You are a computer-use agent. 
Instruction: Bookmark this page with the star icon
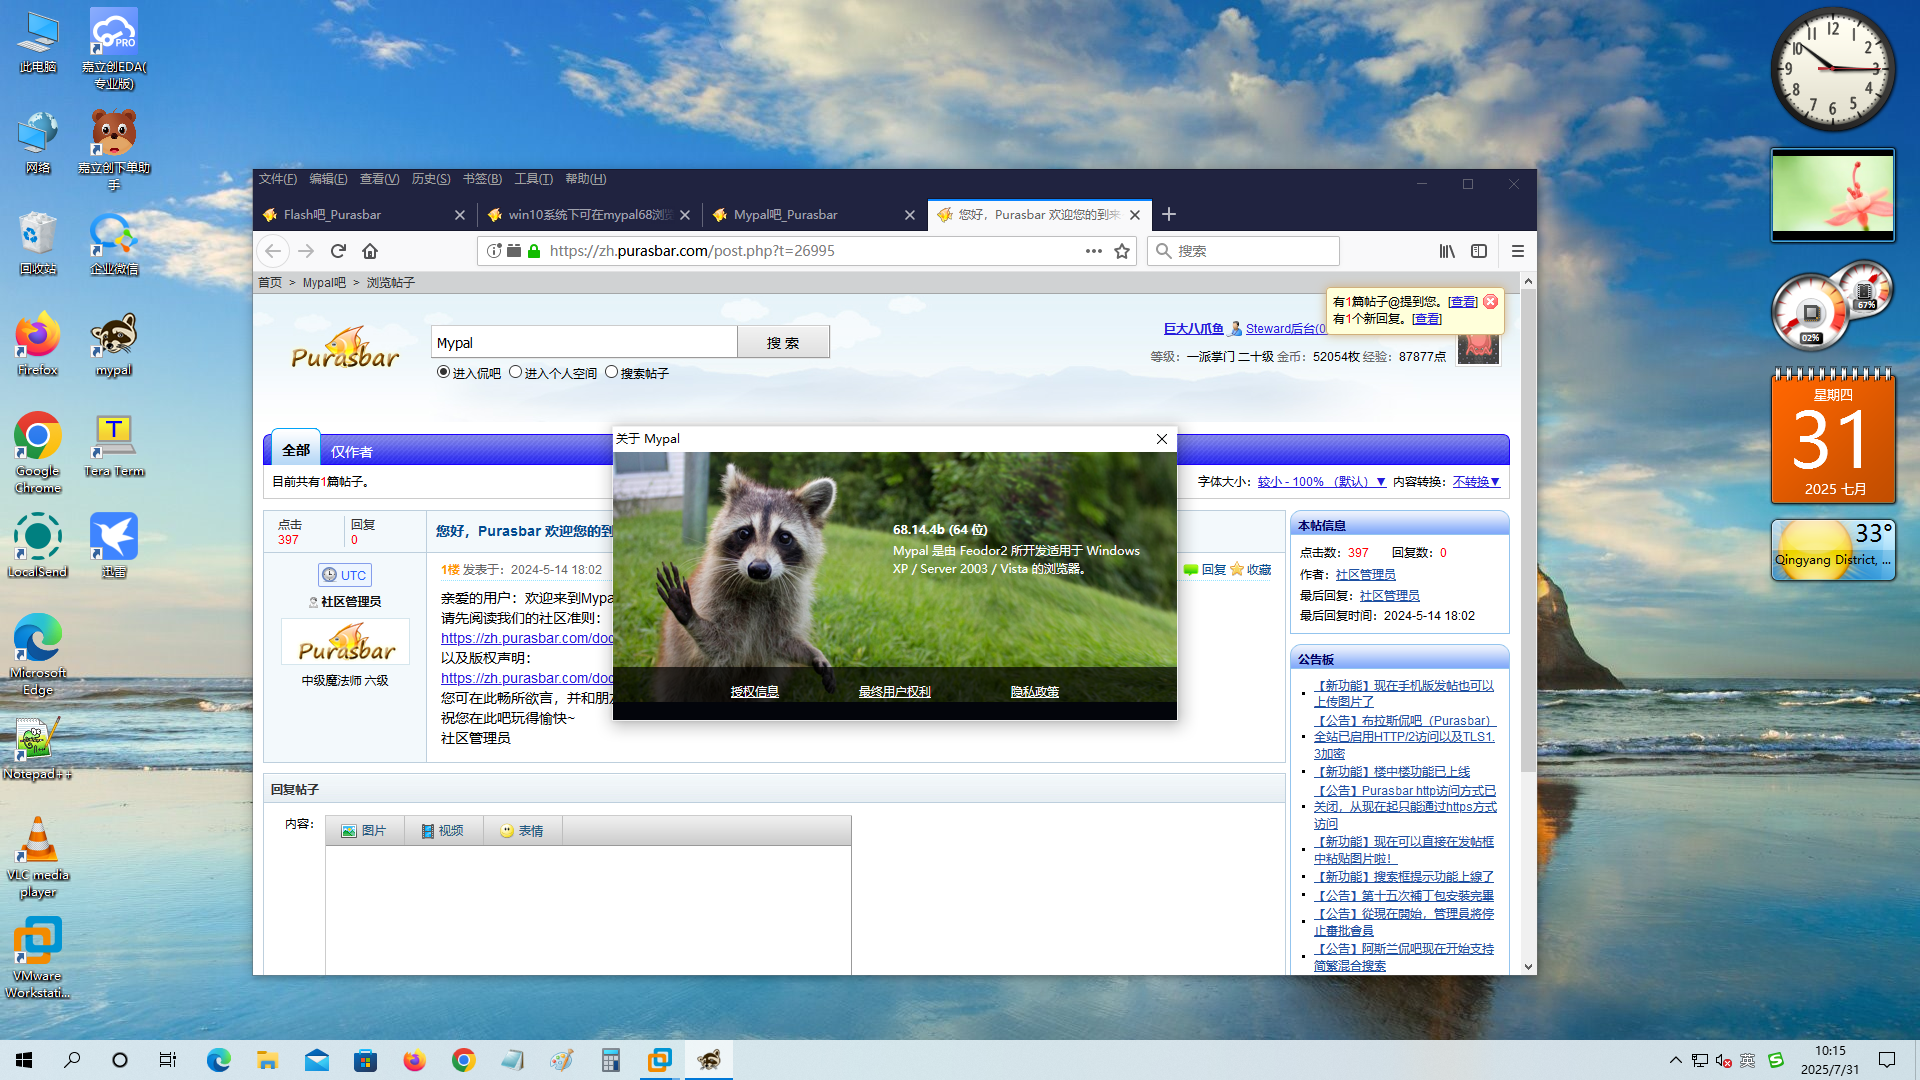click(x=1122, y=251)
